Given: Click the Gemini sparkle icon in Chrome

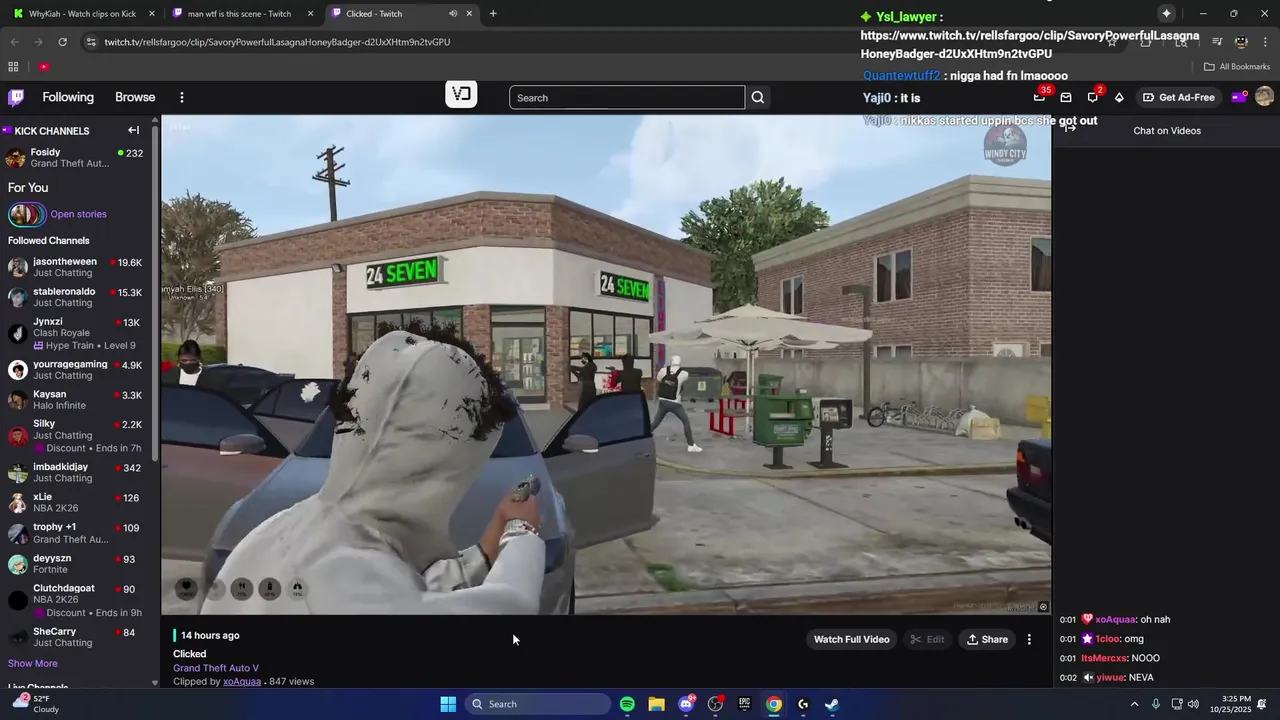Looking at the screenshot, I should pyautogui.click(x=1166, y=13).
